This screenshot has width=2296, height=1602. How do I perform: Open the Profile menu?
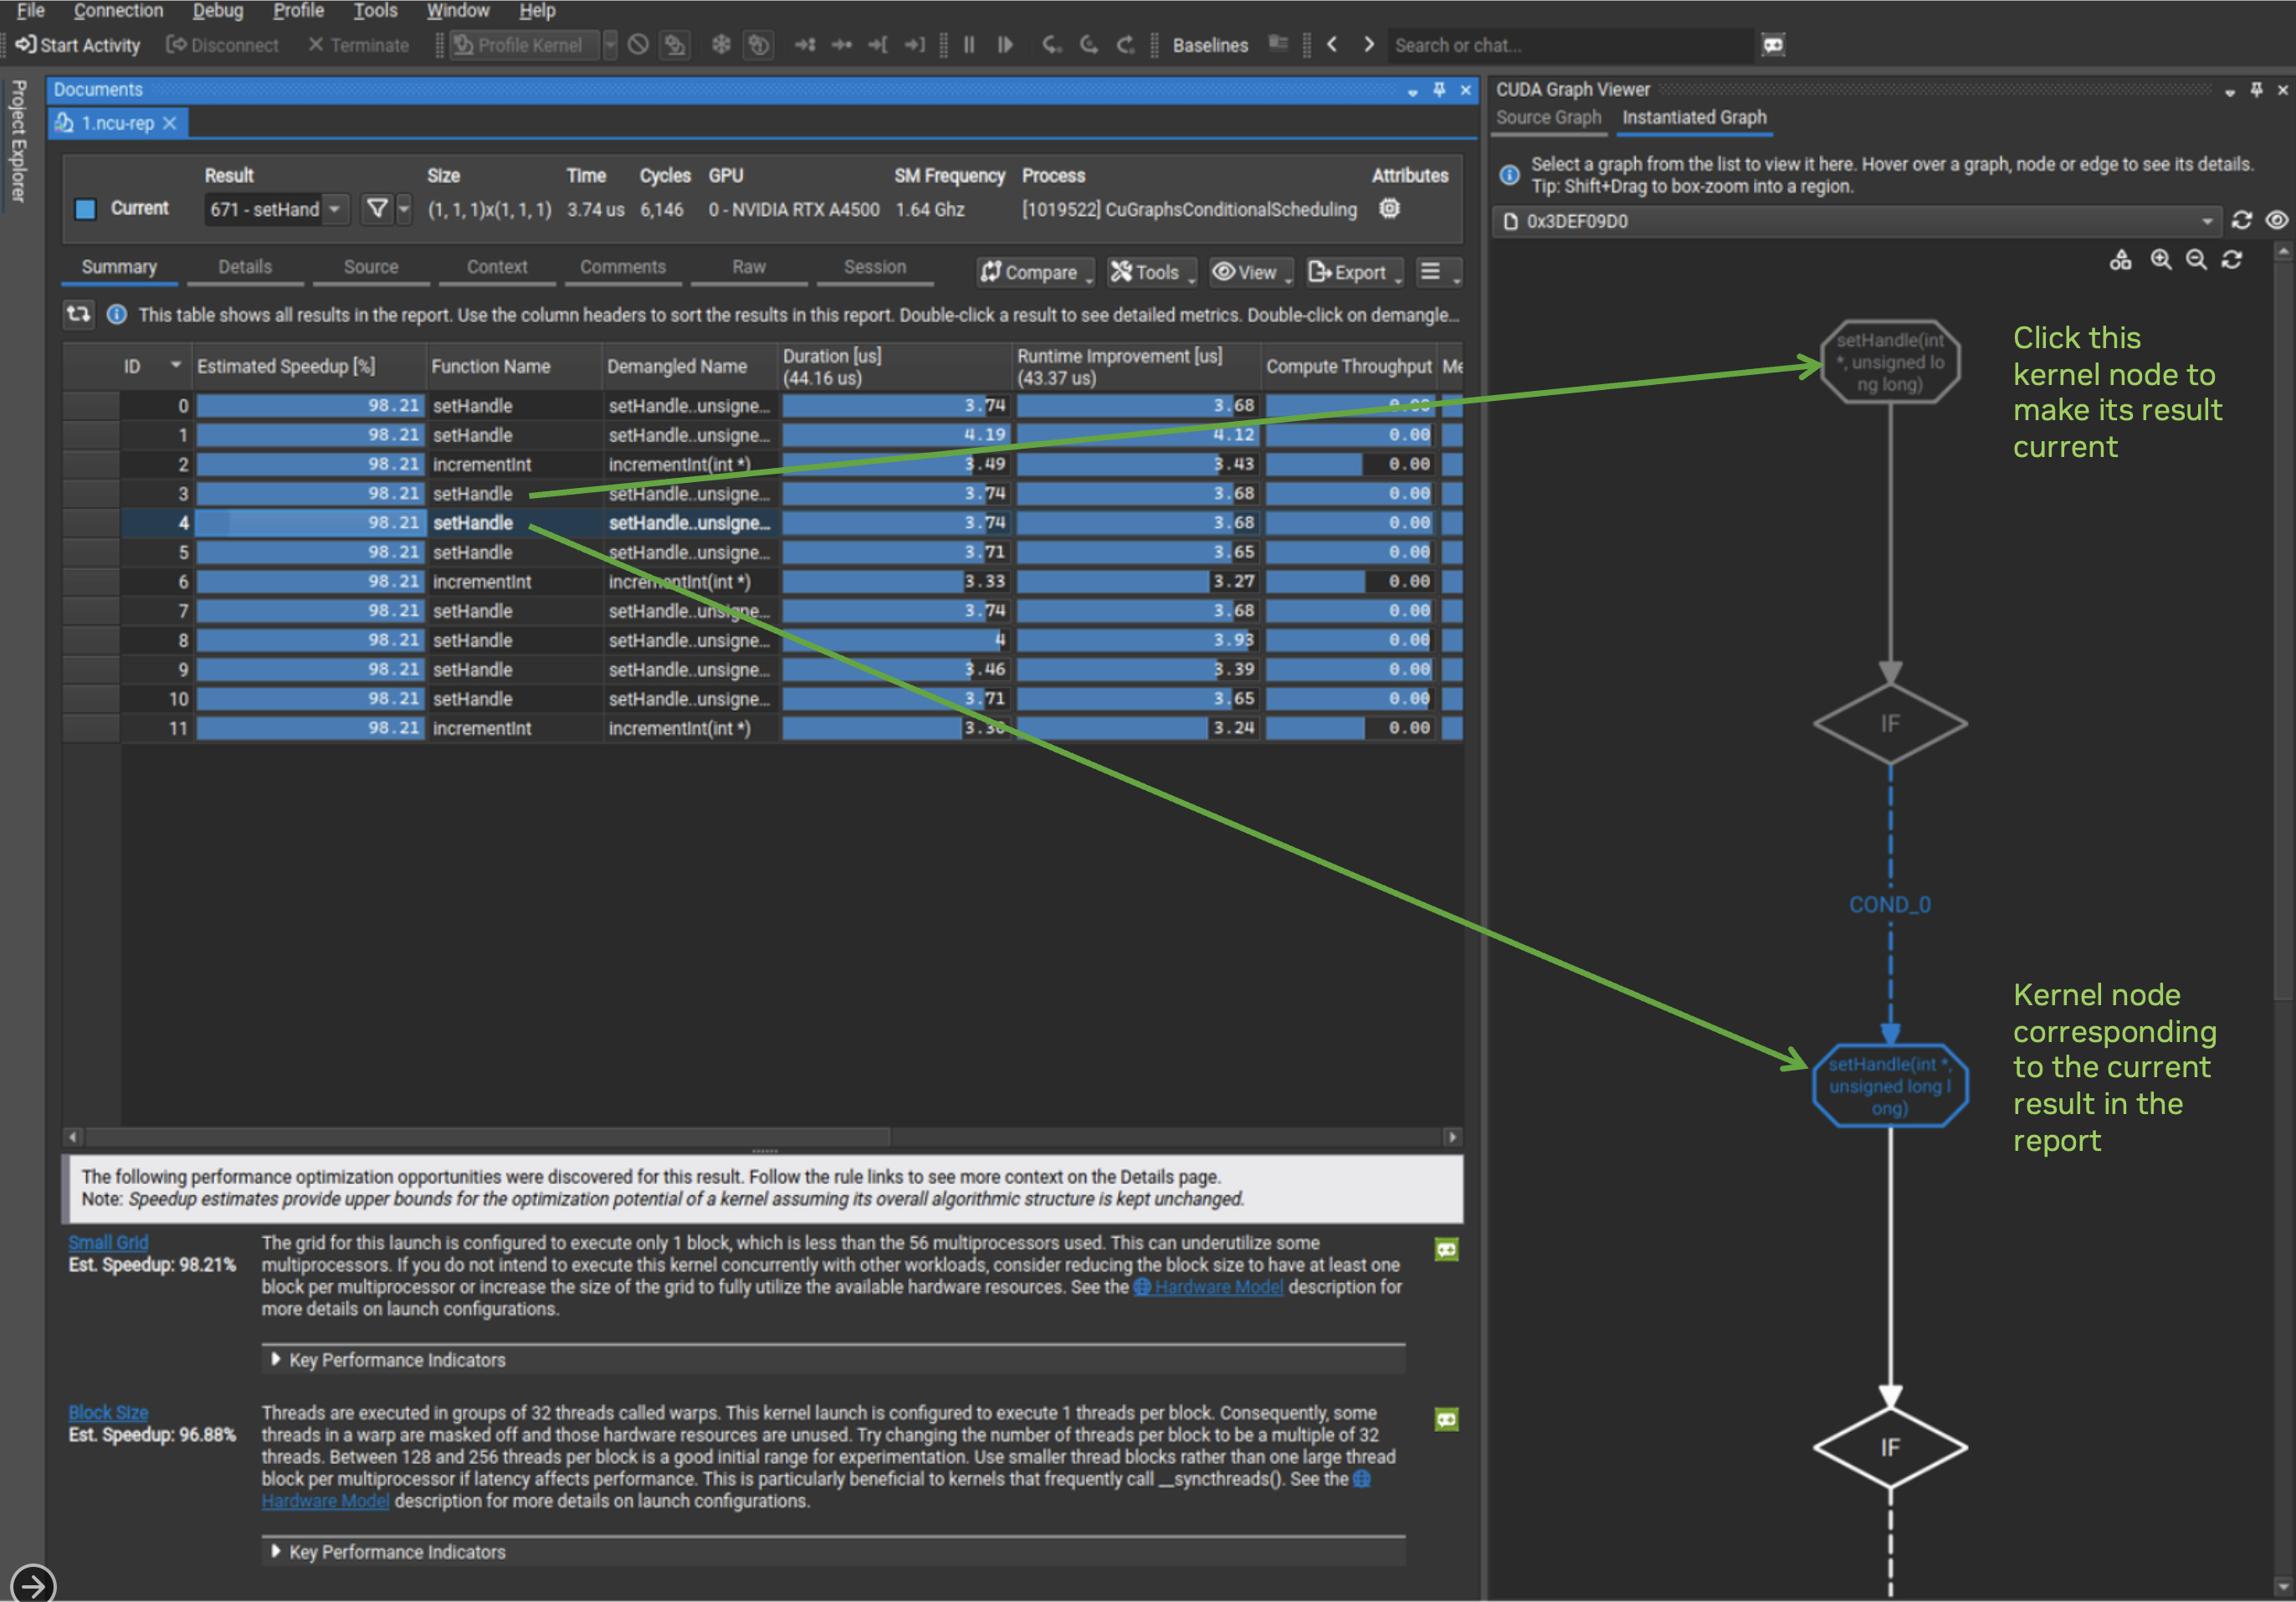click(298, 11)
